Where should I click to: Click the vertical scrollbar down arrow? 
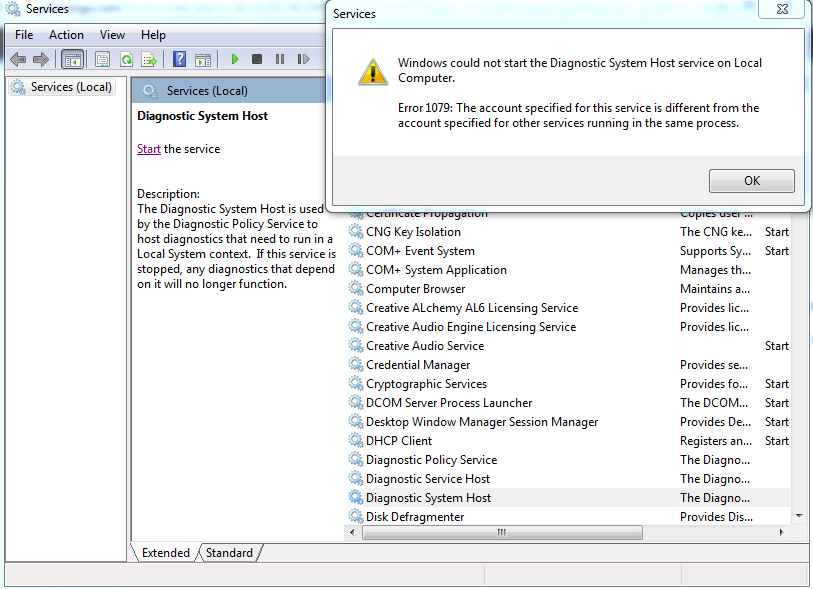[x=799, y=516]
